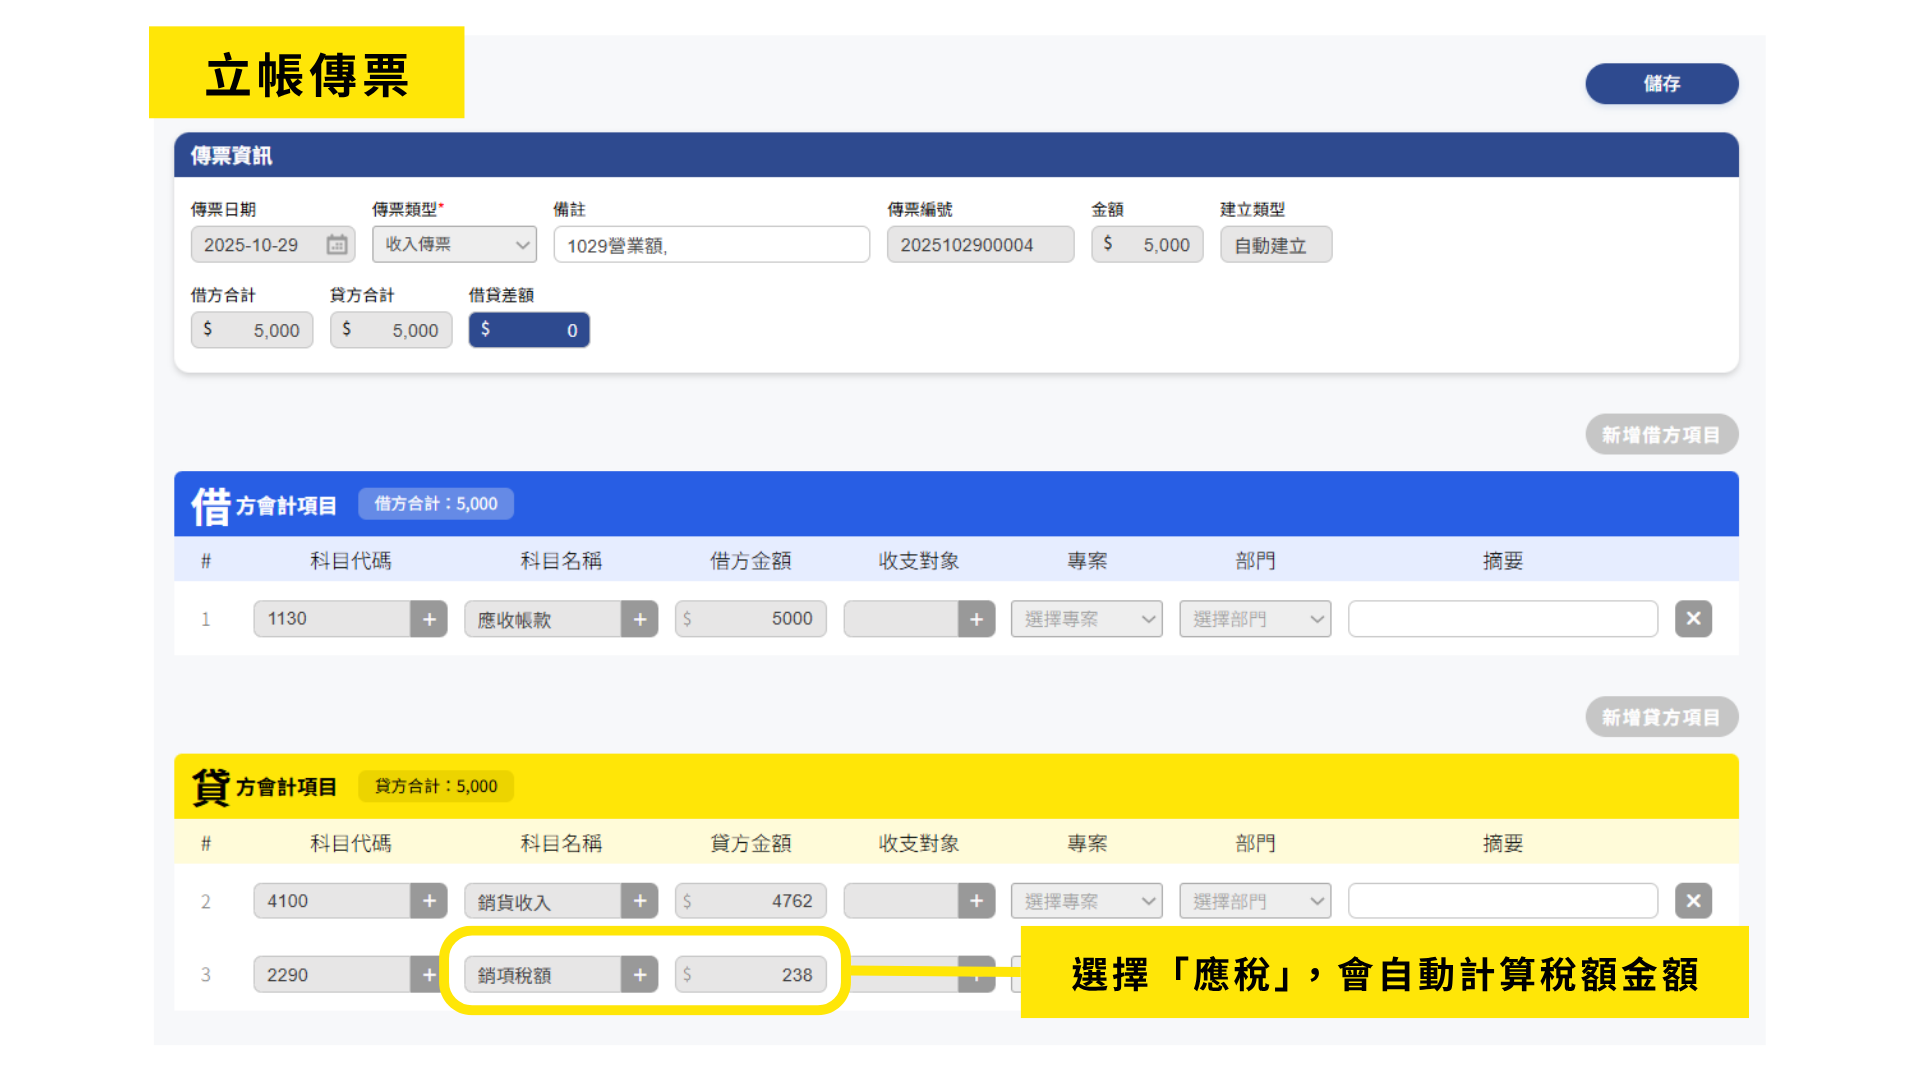Image resolution: width=1920 pixels, height=1080 pixels.
Task: Open the 傳票類型 dropdown showing 收入傳票
Action: pyautogui.click(x=454, y=244)
